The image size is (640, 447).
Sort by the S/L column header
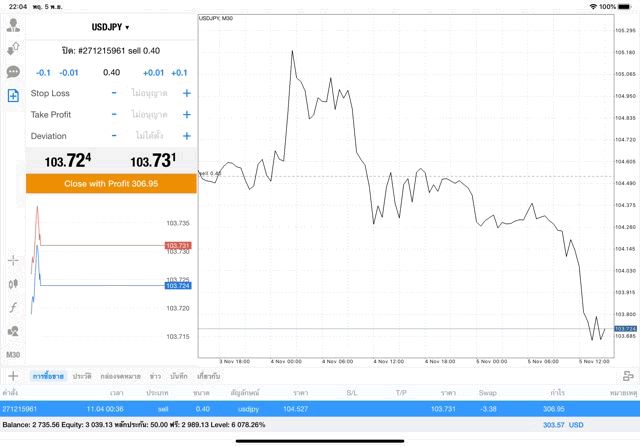pos(352,393)
